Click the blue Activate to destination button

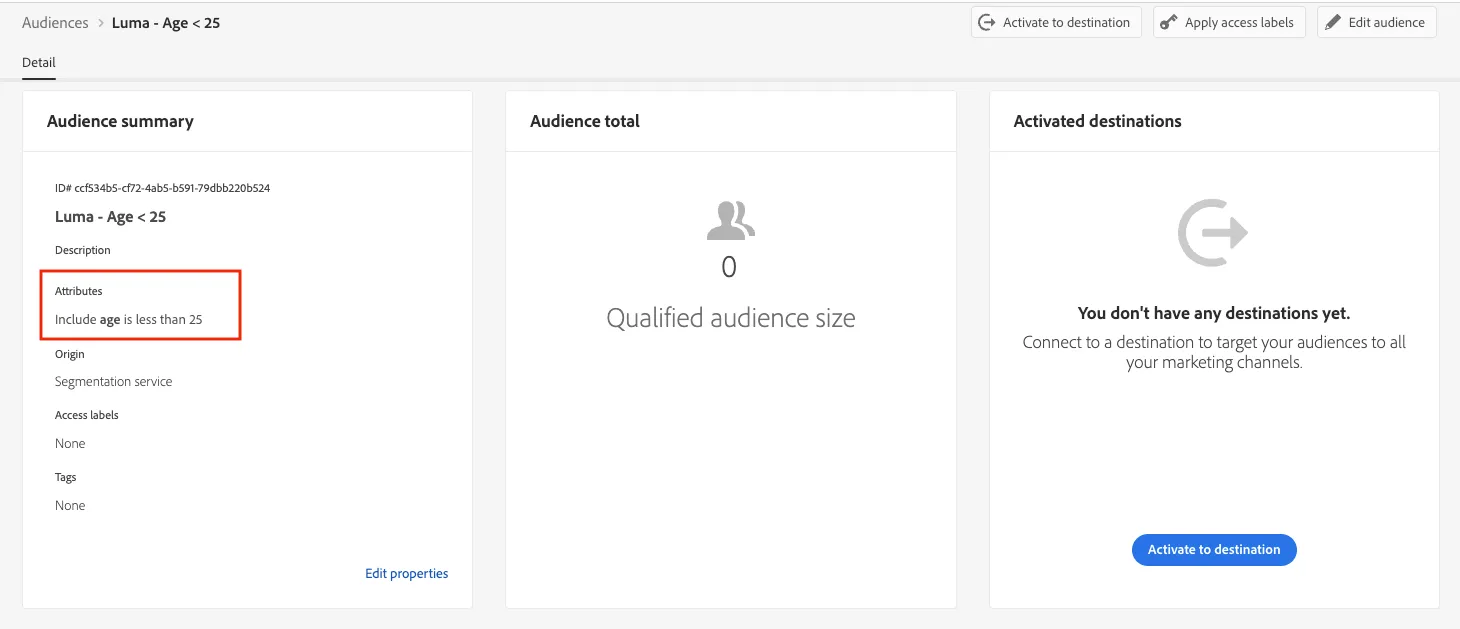tap(1214, 550)
